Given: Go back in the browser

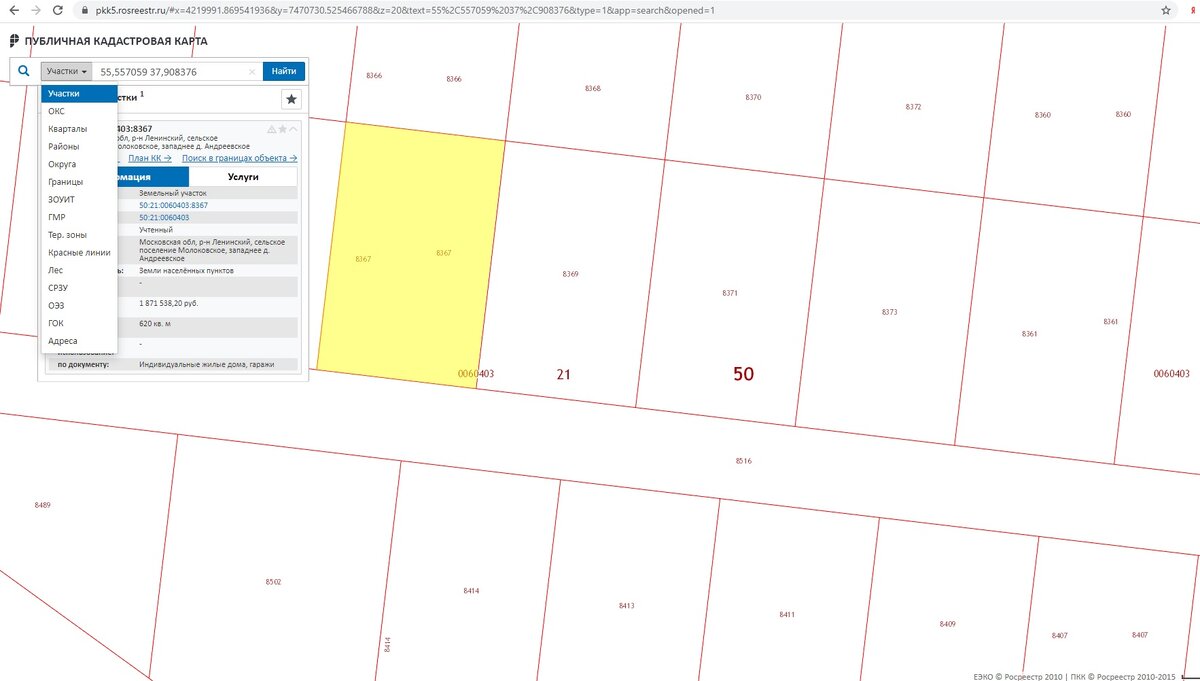Looking at the screenshot, I should (x=12, y=9).
